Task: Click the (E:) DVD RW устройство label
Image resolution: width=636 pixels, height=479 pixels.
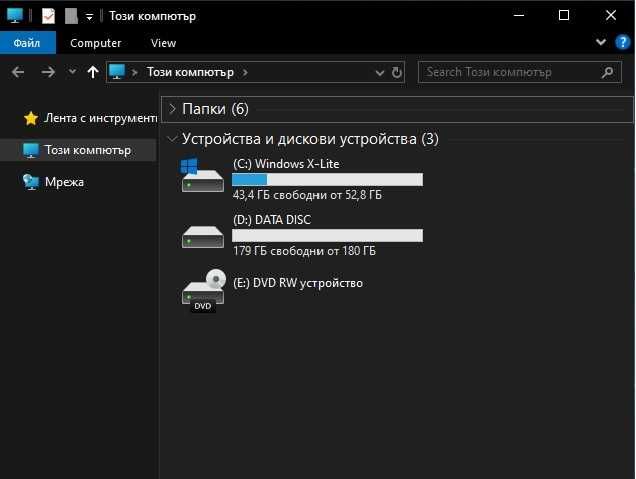Action: (298, 283)
